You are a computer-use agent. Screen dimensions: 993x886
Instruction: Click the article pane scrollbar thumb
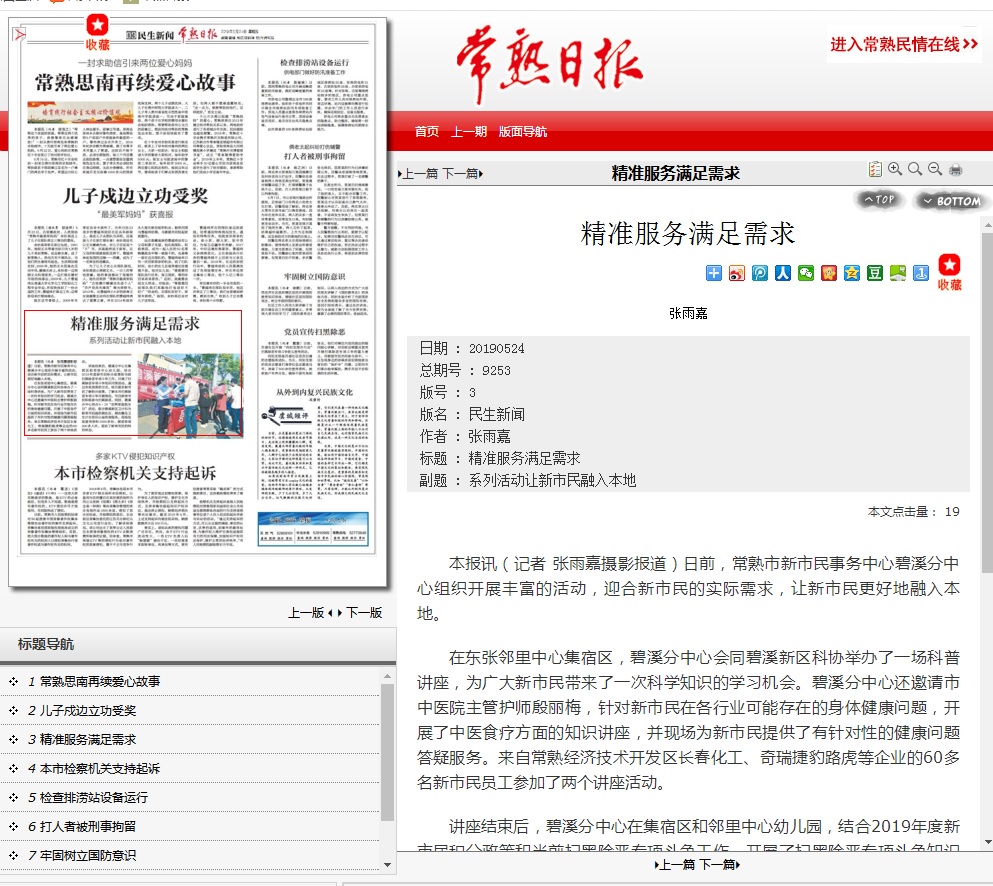[987, 402]
